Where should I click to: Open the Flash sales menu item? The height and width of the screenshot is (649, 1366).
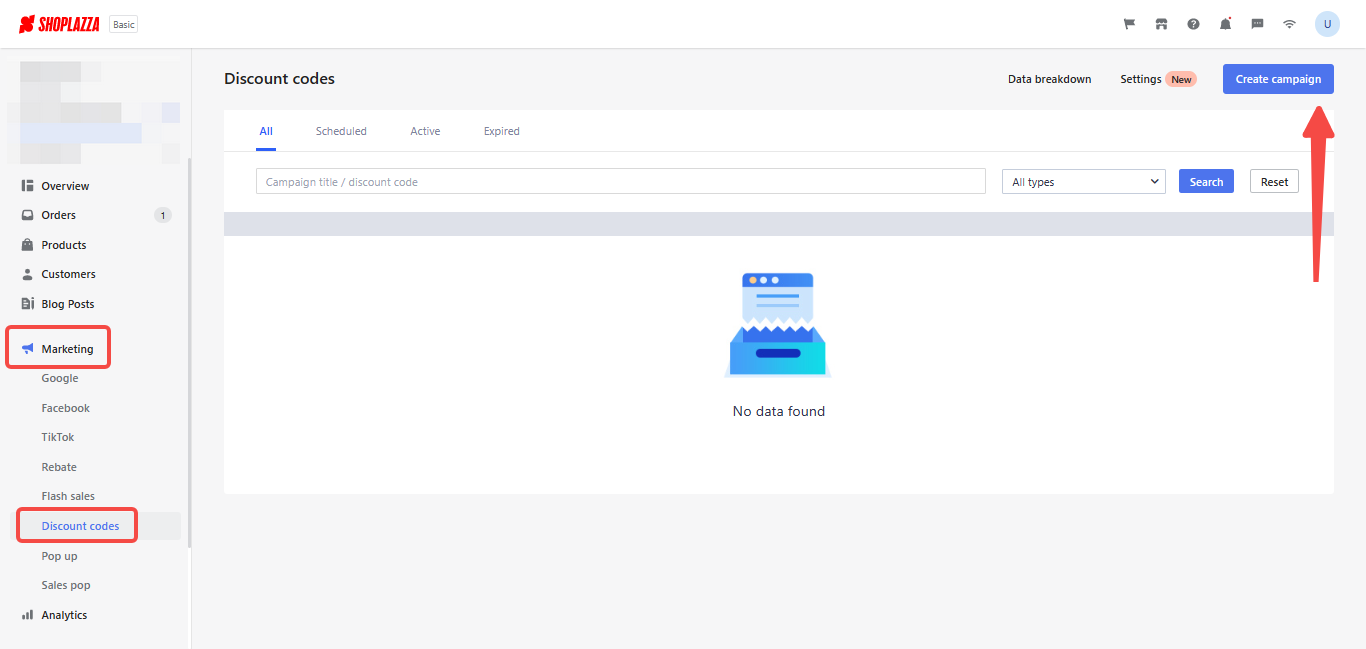tap(68, 496)
